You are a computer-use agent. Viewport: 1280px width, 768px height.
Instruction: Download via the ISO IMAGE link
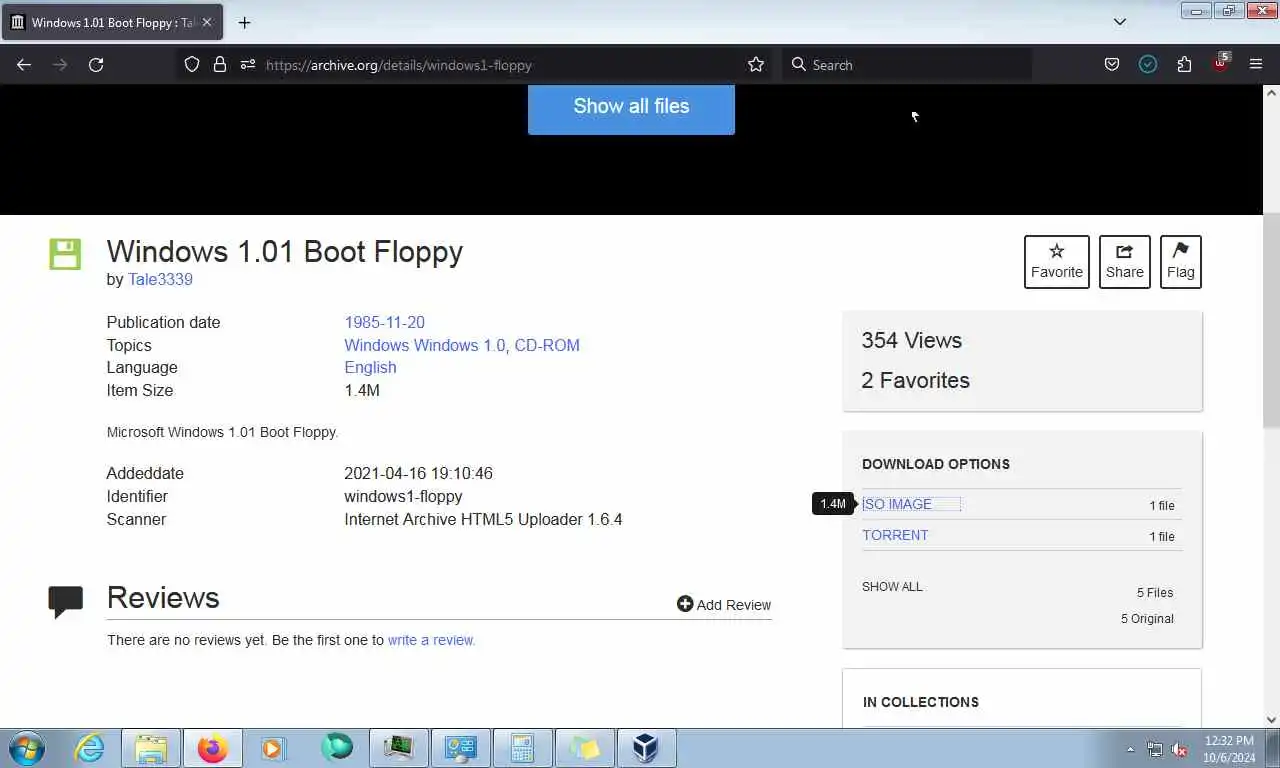click(897, 504)
